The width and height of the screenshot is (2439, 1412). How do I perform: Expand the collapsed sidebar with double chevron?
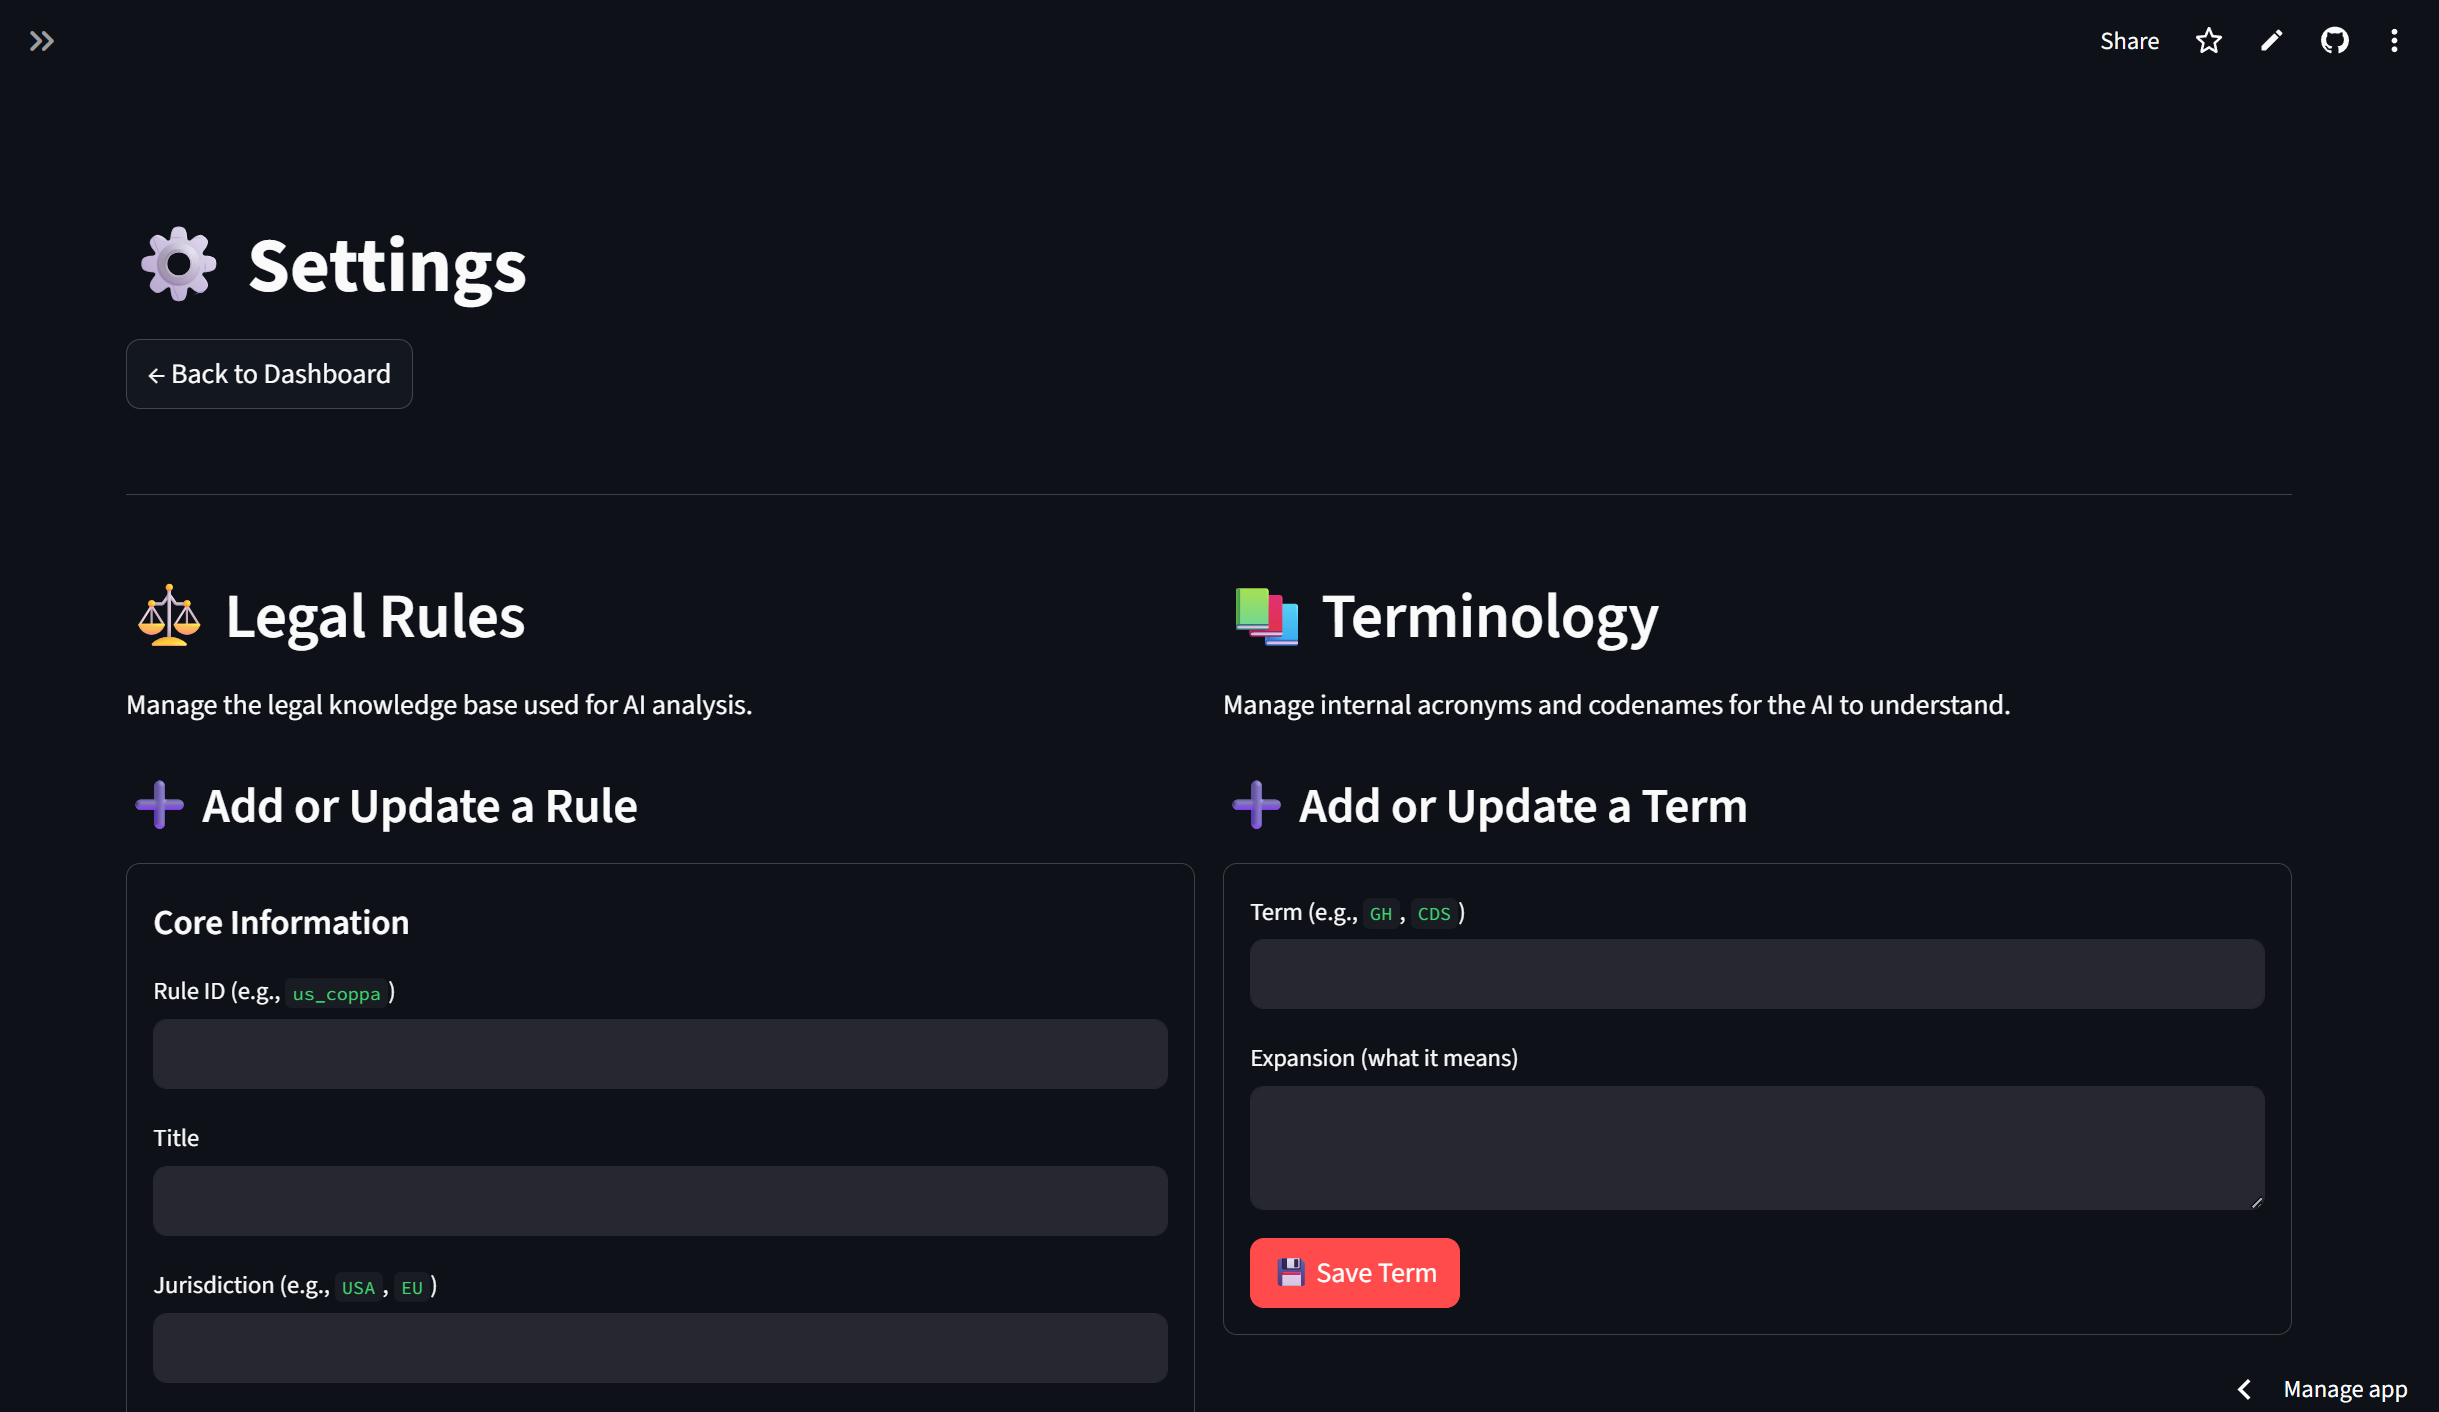[41, 41]
